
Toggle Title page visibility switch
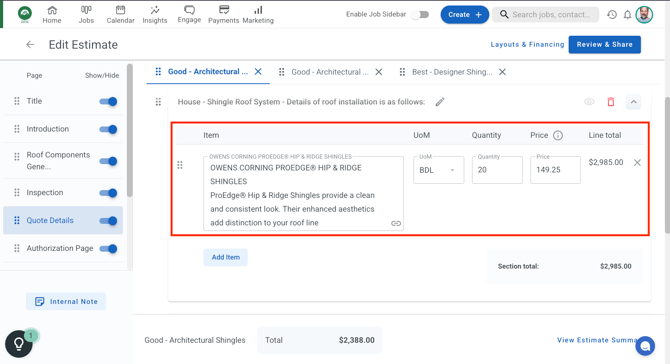tap(108, 101)
